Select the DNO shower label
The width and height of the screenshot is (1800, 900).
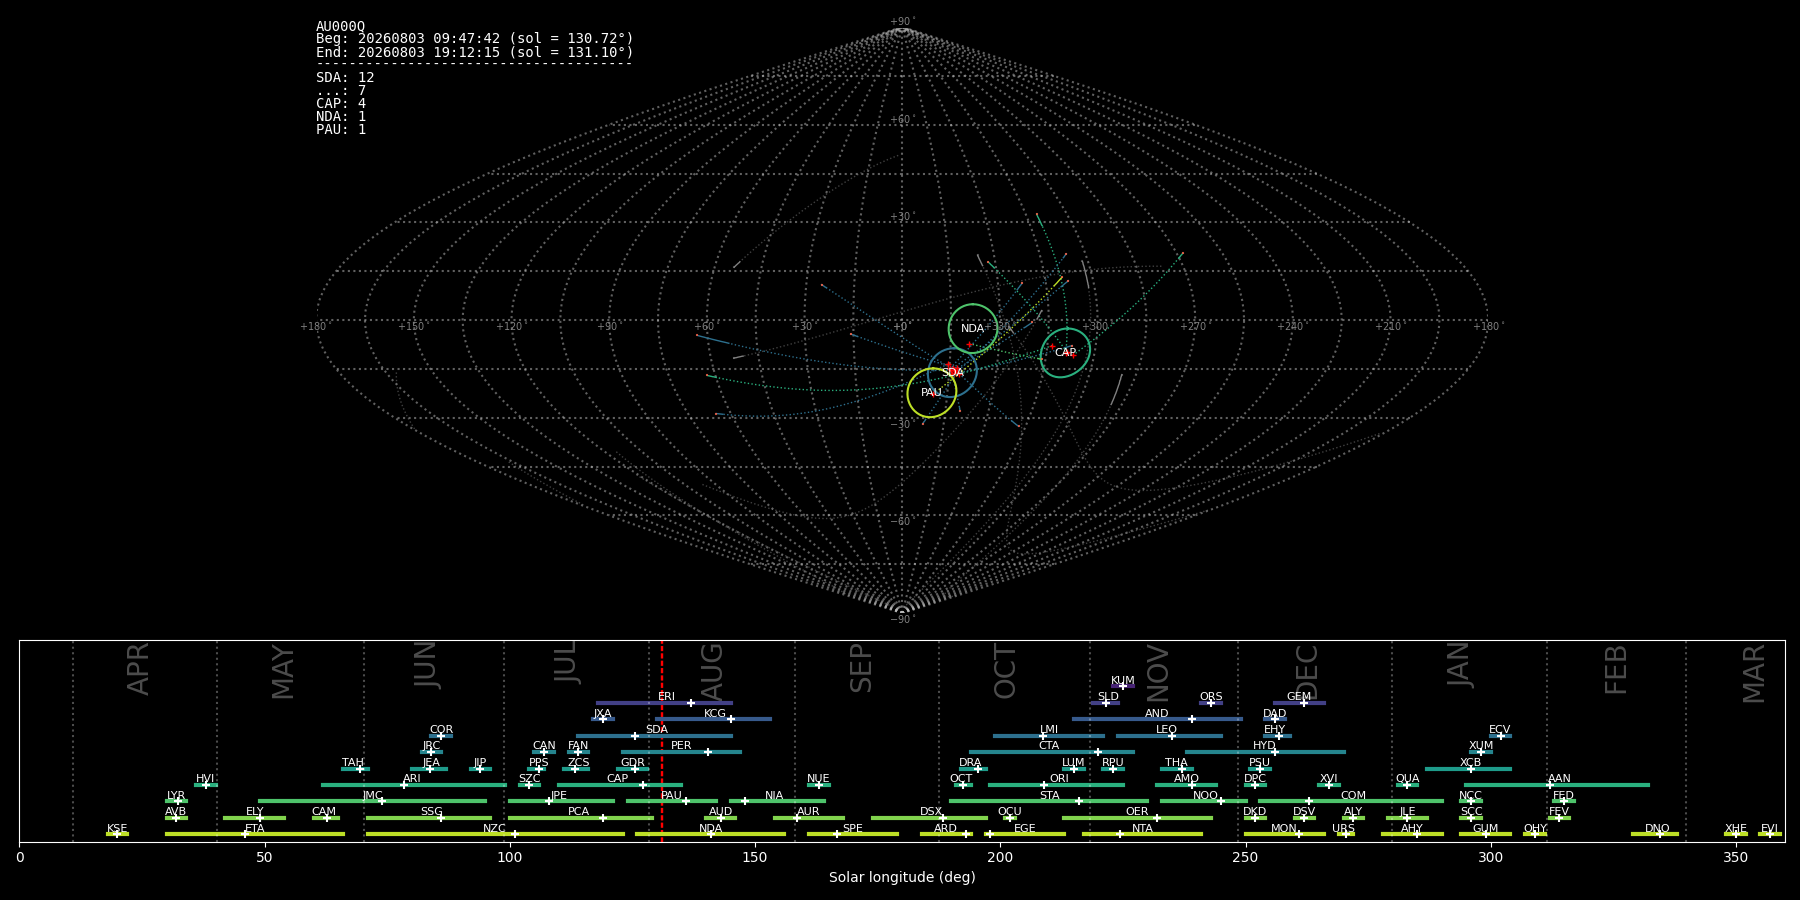(x=1657, y=828)
